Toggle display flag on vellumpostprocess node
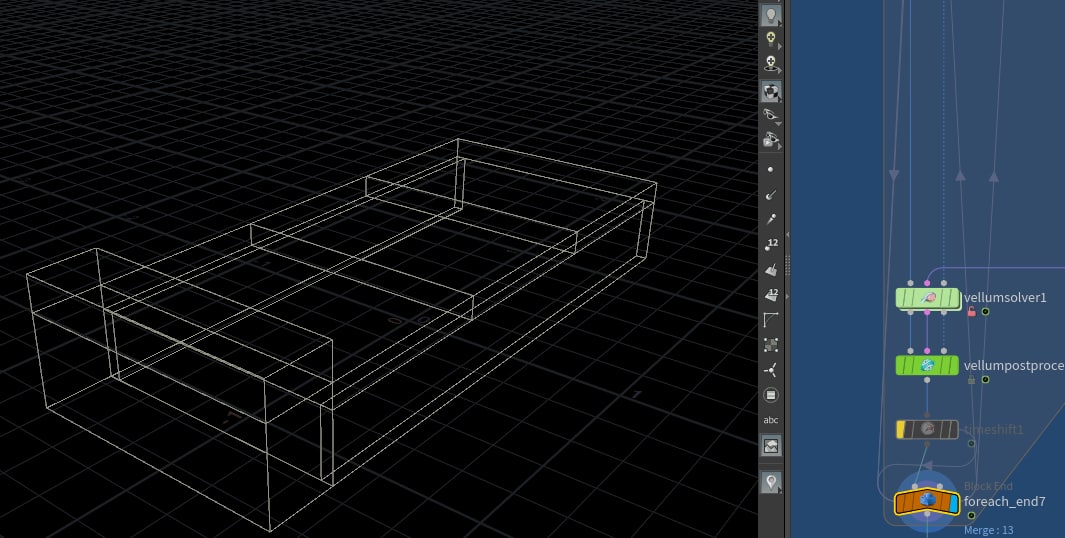1065x538 pixels. tap(954, 365)
